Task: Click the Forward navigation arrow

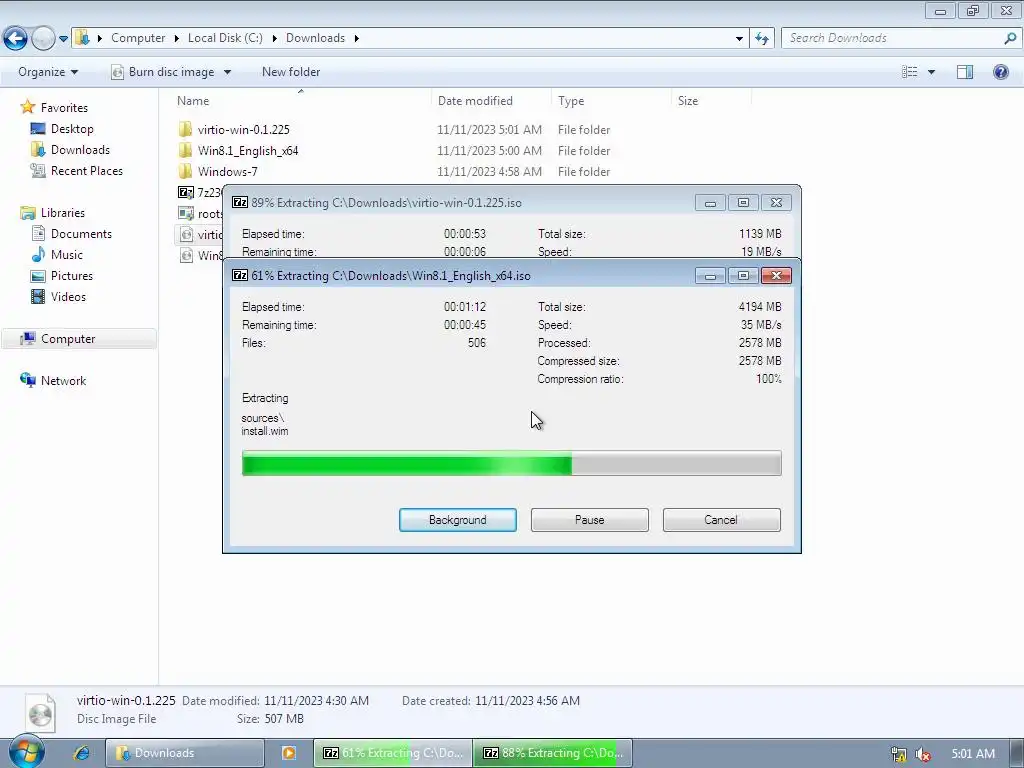Action: [x=43, y=39]
